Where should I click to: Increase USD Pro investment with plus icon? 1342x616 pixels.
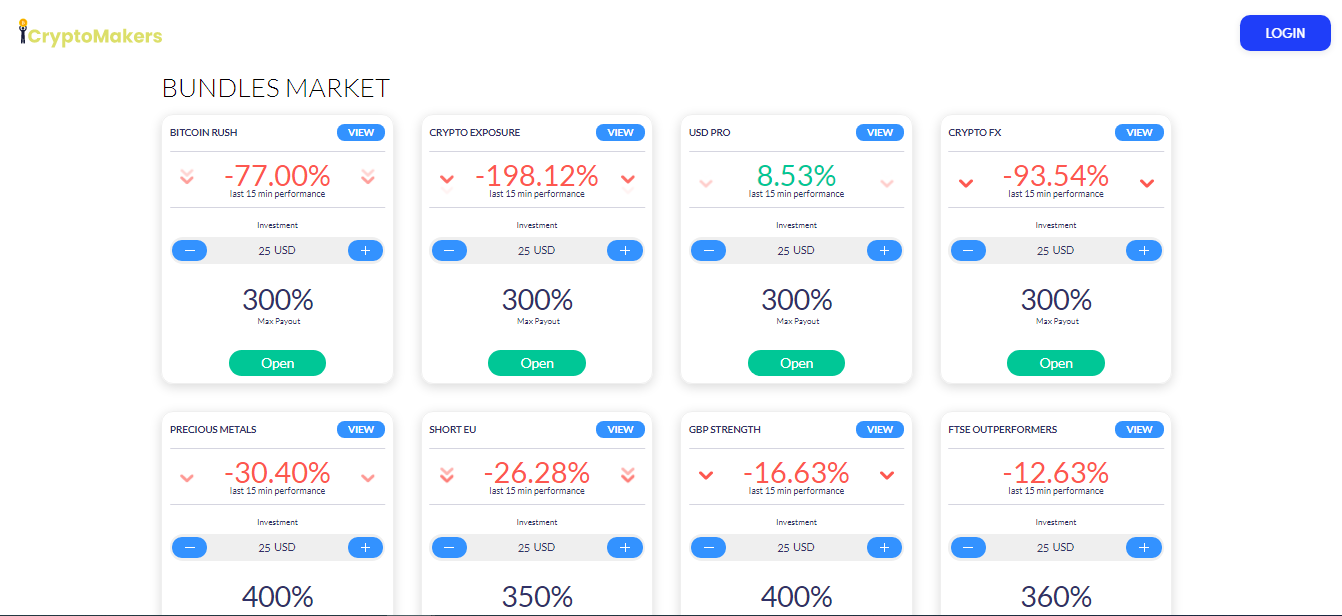point(884,250)
